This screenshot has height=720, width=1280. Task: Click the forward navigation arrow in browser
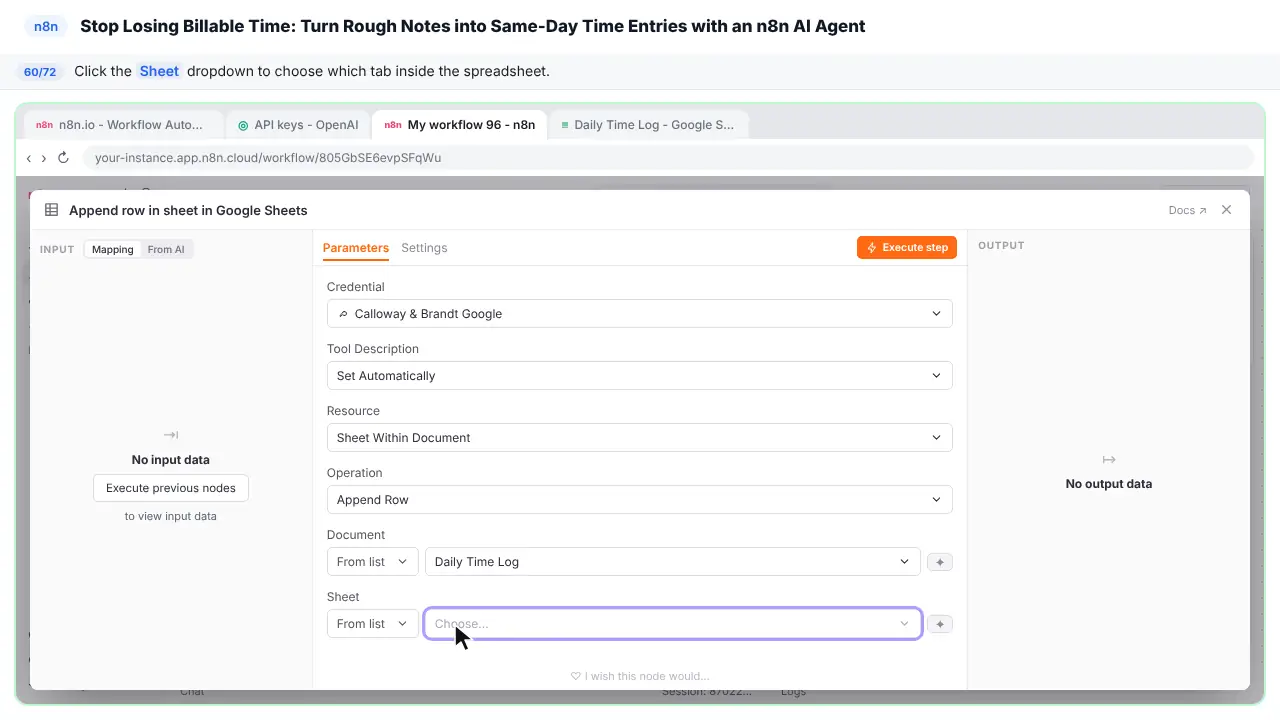[43, 158]
